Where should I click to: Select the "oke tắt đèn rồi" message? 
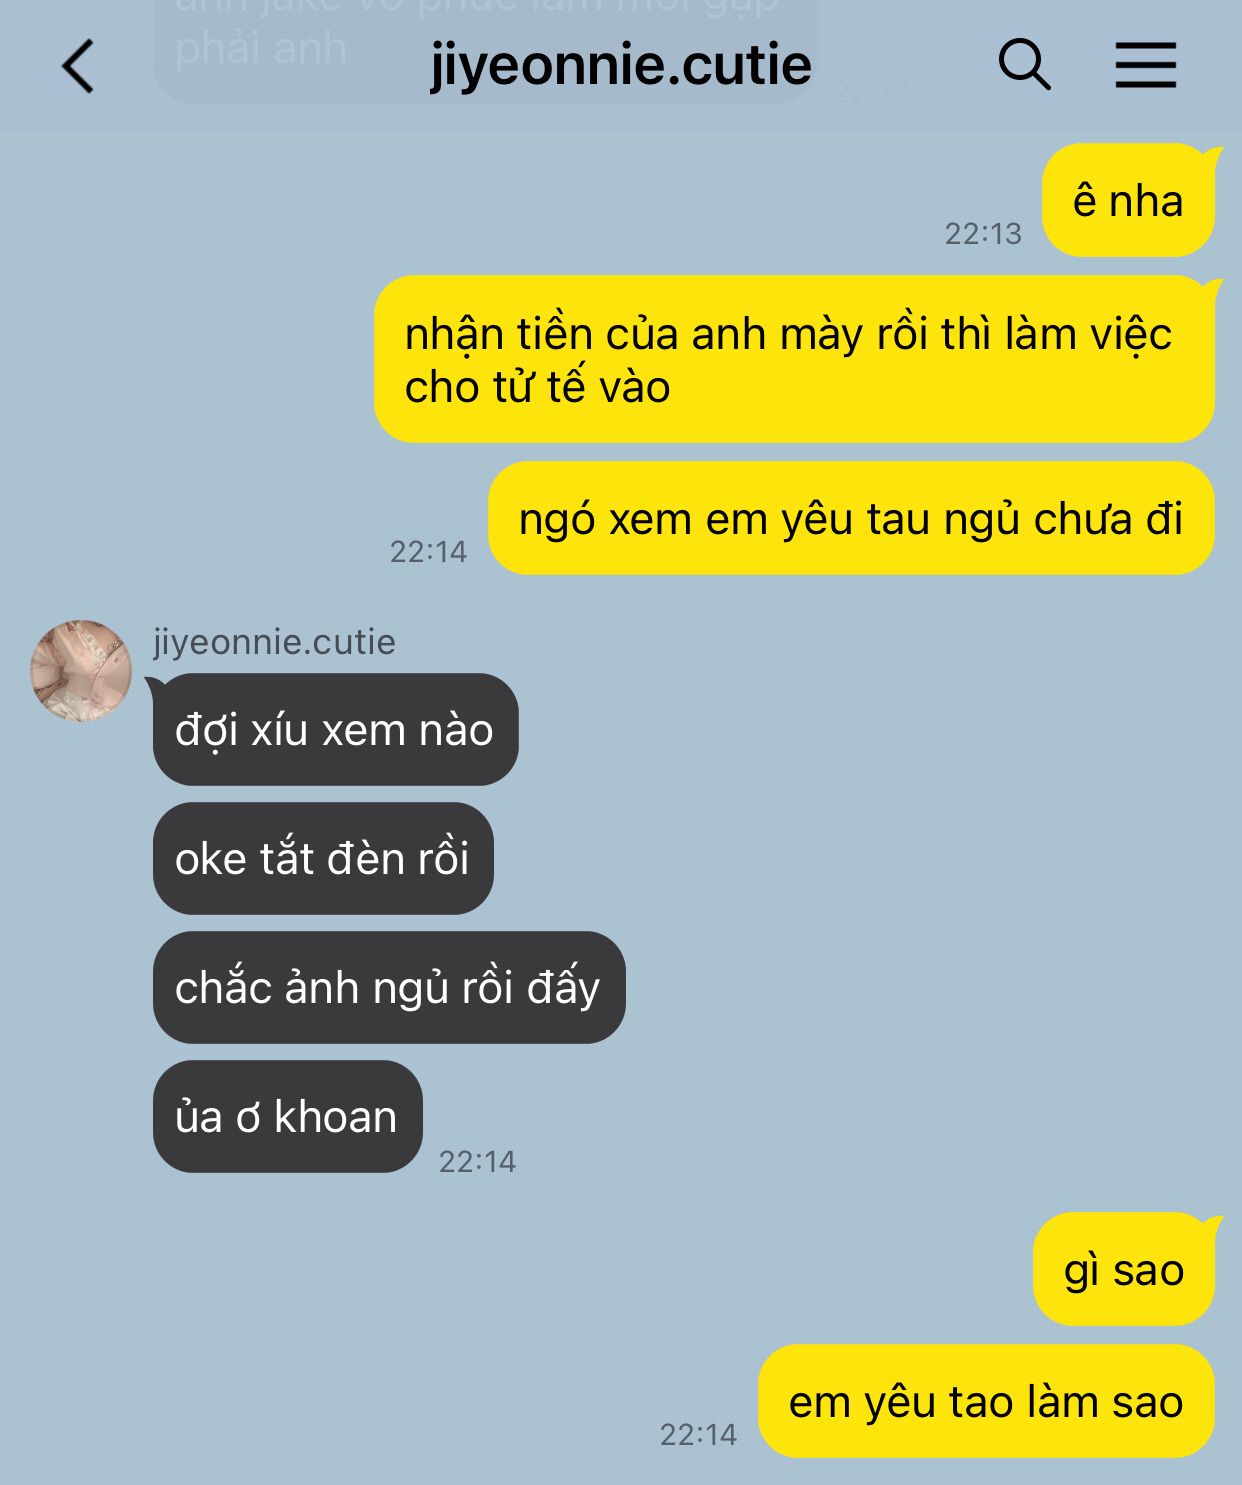323,858
